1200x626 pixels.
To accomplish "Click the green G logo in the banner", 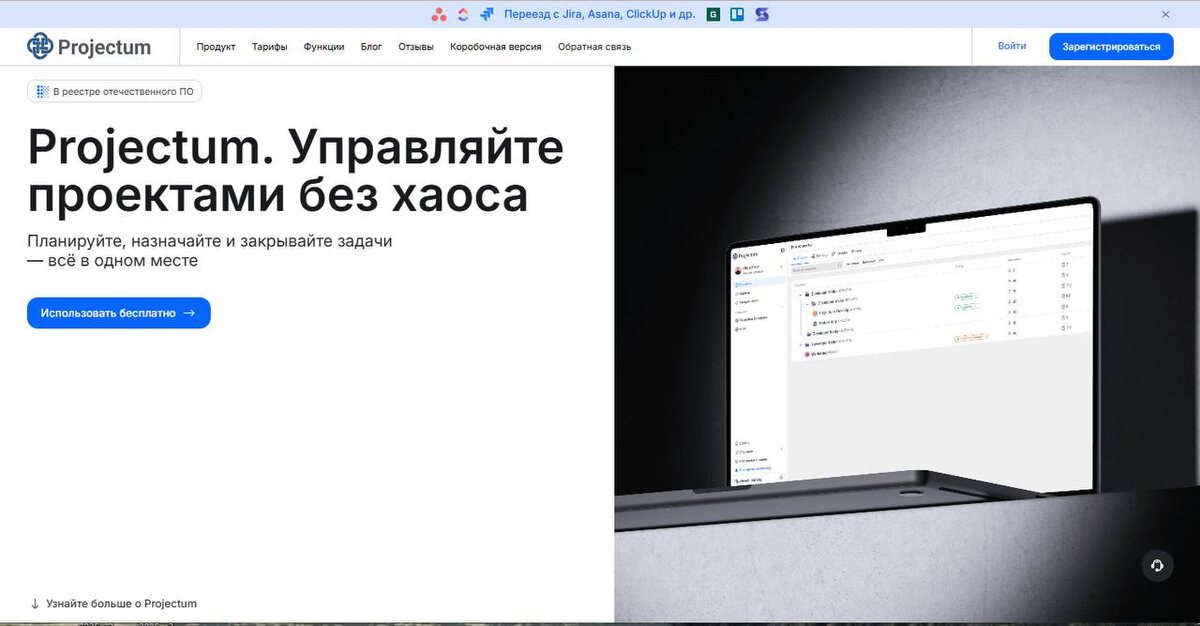I will click(713, 15).
